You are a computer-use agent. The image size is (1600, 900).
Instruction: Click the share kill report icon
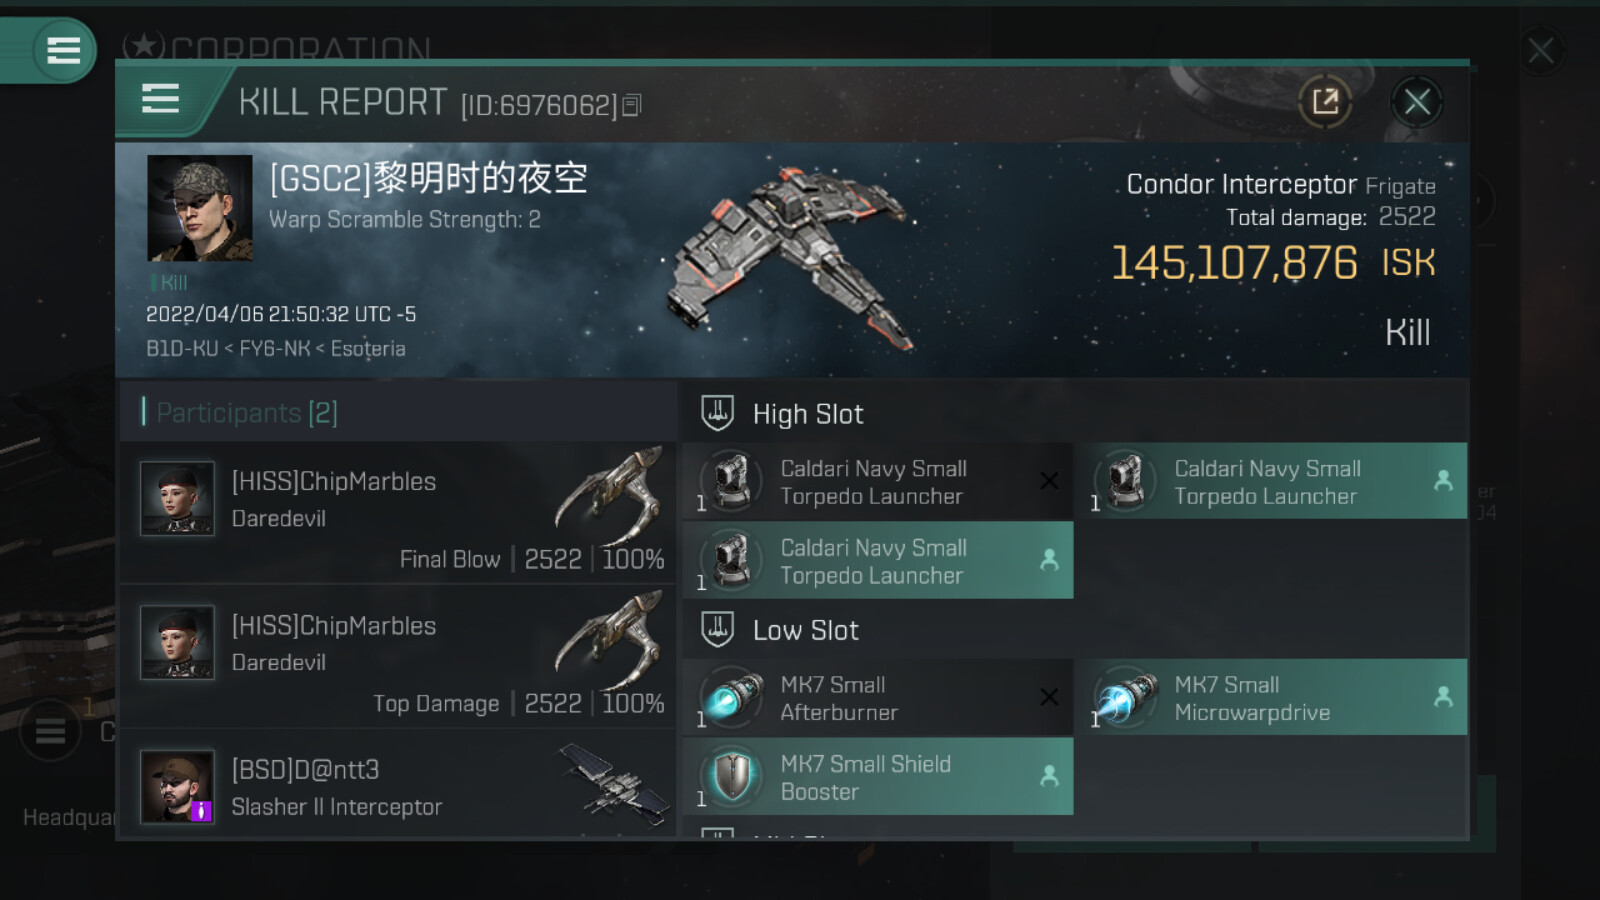pos(1325,101)
